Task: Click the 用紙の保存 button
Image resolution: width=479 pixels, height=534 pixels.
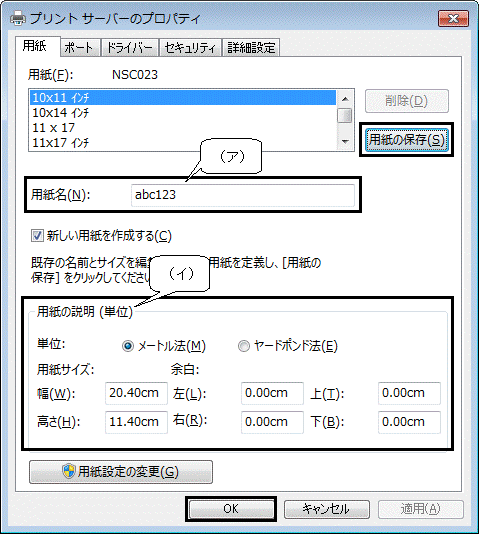Action: pos(406,140)
